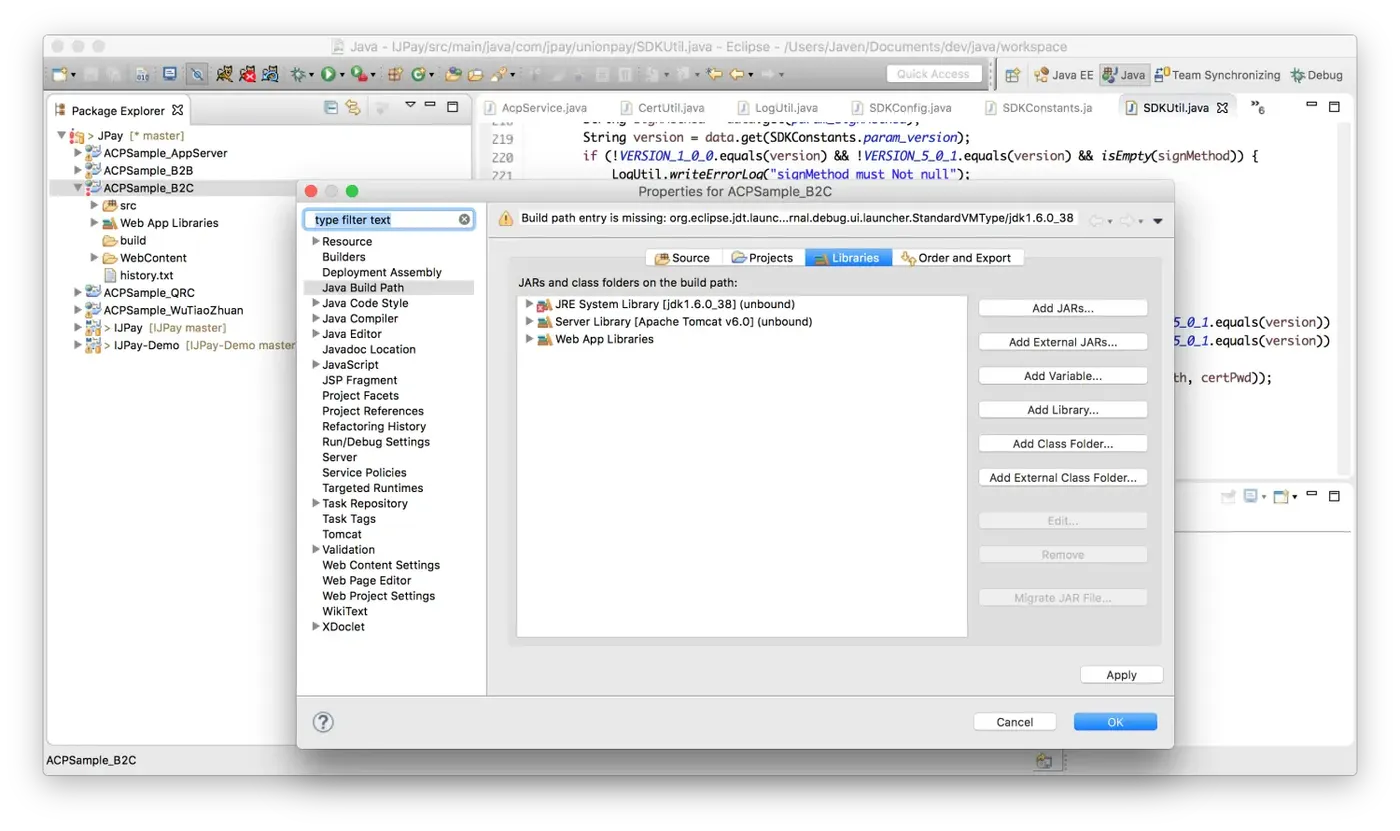This screenshot has height=831, width=1400.
Task: Confirm the Properties dialog with OK
Action: pyautogui.click(x=1115, y=722)
